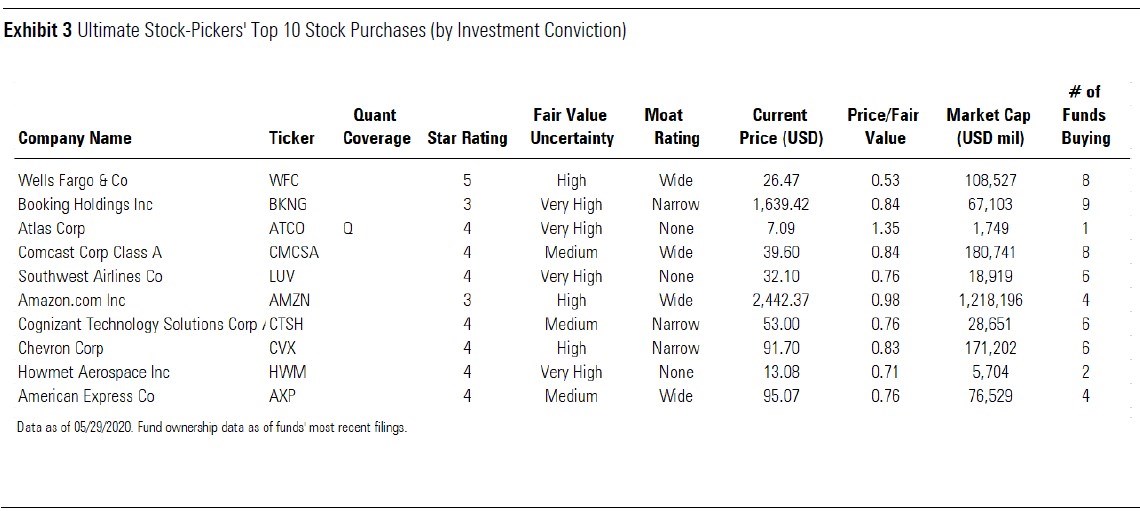The image size is (1140, 511).
Task: Select the Ticker column header
Action: point(292,138)
